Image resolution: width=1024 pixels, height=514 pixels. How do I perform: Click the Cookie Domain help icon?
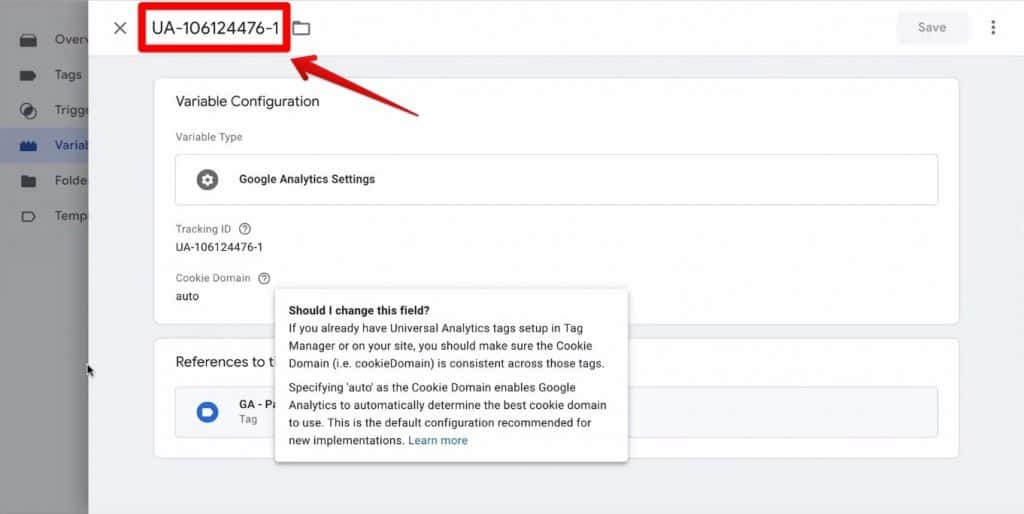tap(264, 278)
